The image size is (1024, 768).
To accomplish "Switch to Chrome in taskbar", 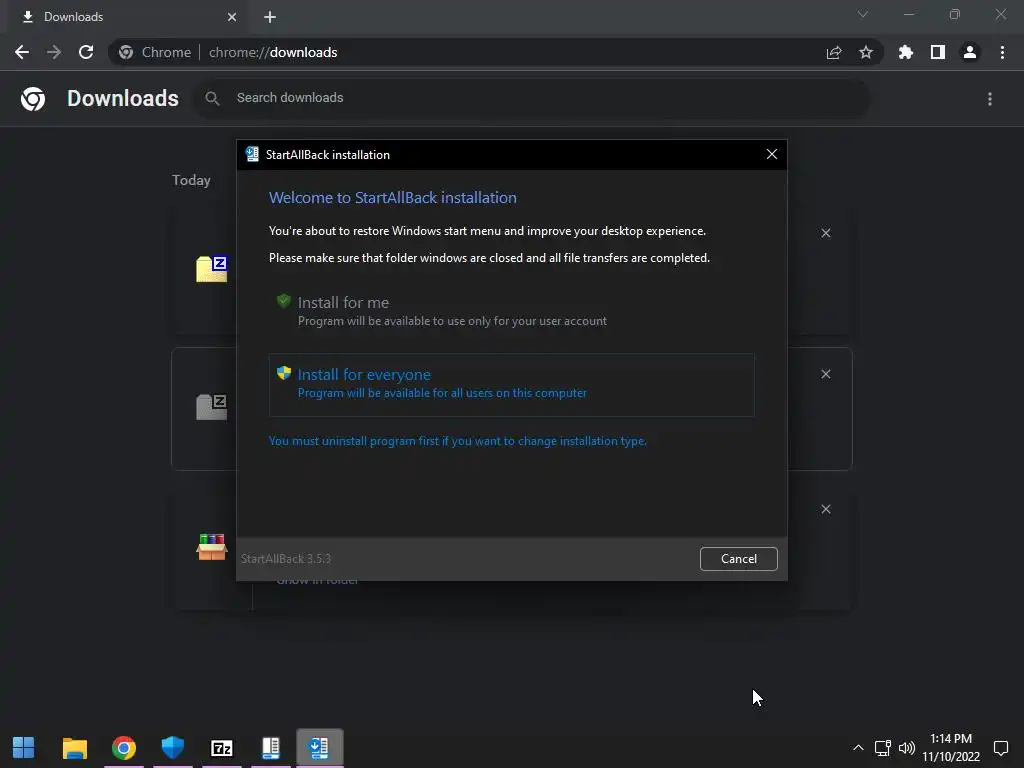I will (123, 748).
